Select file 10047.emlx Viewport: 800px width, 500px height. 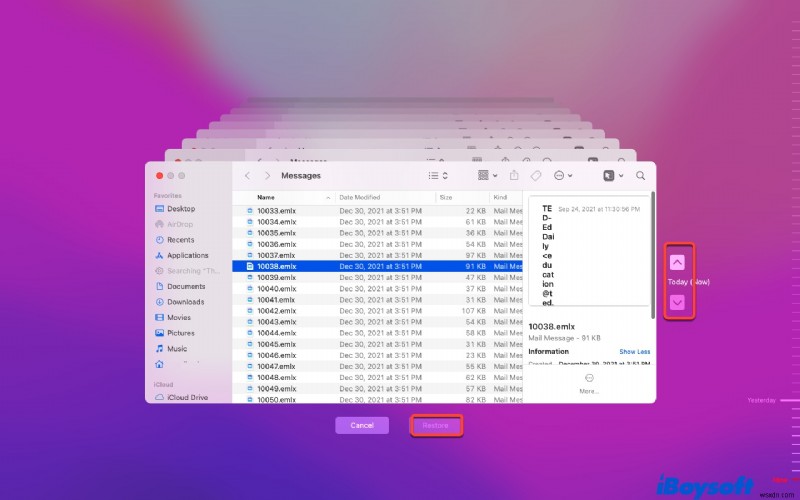pyautogui.click(x=378, y=366)
